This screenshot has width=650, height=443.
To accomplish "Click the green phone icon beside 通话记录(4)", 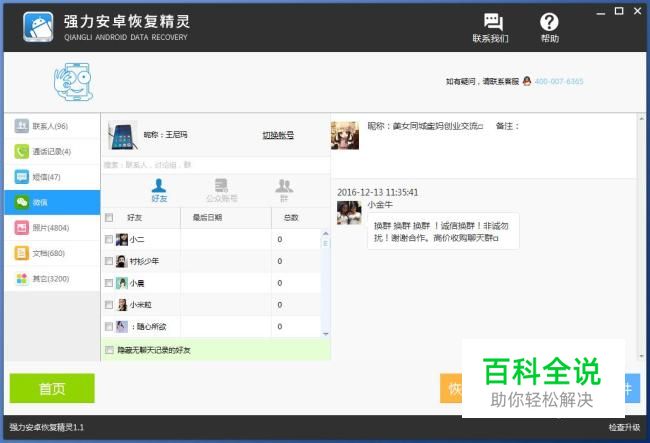I will tap(22, 152).
